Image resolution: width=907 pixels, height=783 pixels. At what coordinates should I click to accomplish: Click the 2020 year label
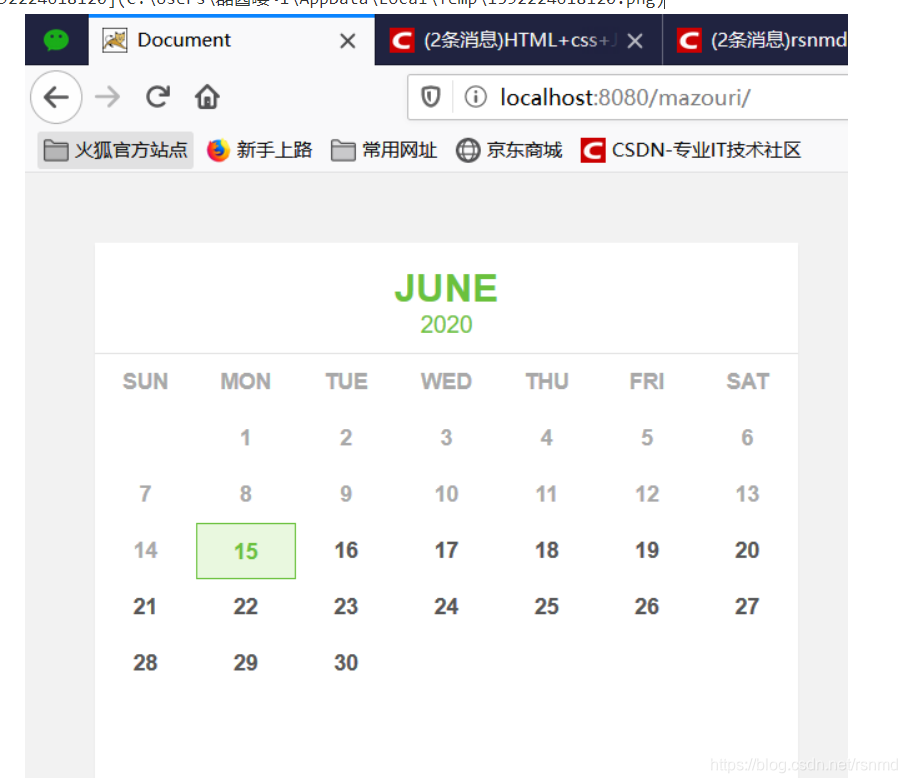(x=446, y=324)
